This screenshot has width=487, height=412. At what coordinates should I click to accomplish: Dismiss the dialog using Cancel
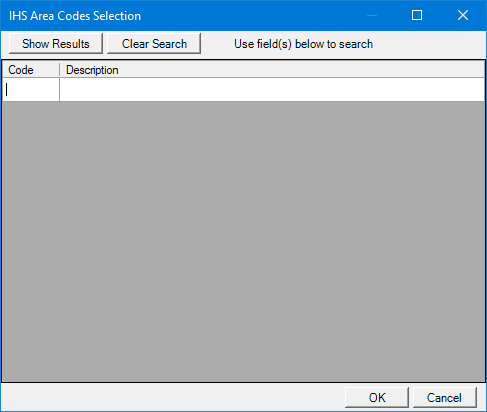click(445, 397)
